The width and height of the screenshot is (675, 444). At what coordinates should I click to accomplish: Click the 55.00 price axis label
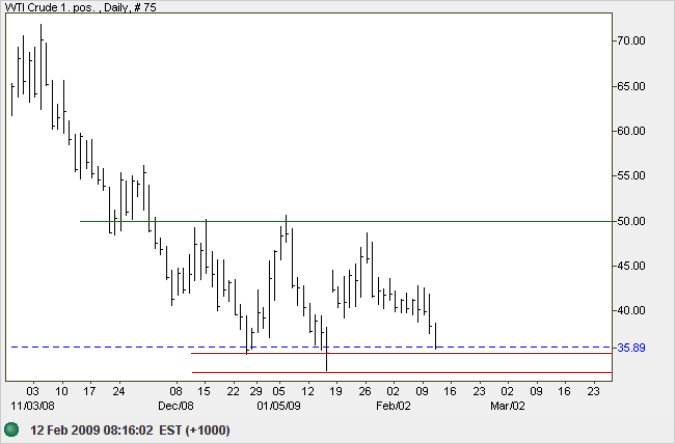(631, 176)
